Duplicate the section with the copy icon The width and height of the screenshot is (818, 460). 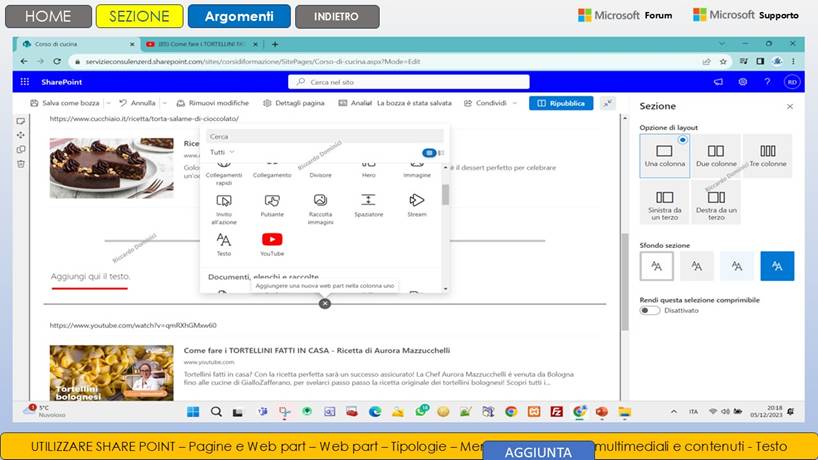click(21, 149)
